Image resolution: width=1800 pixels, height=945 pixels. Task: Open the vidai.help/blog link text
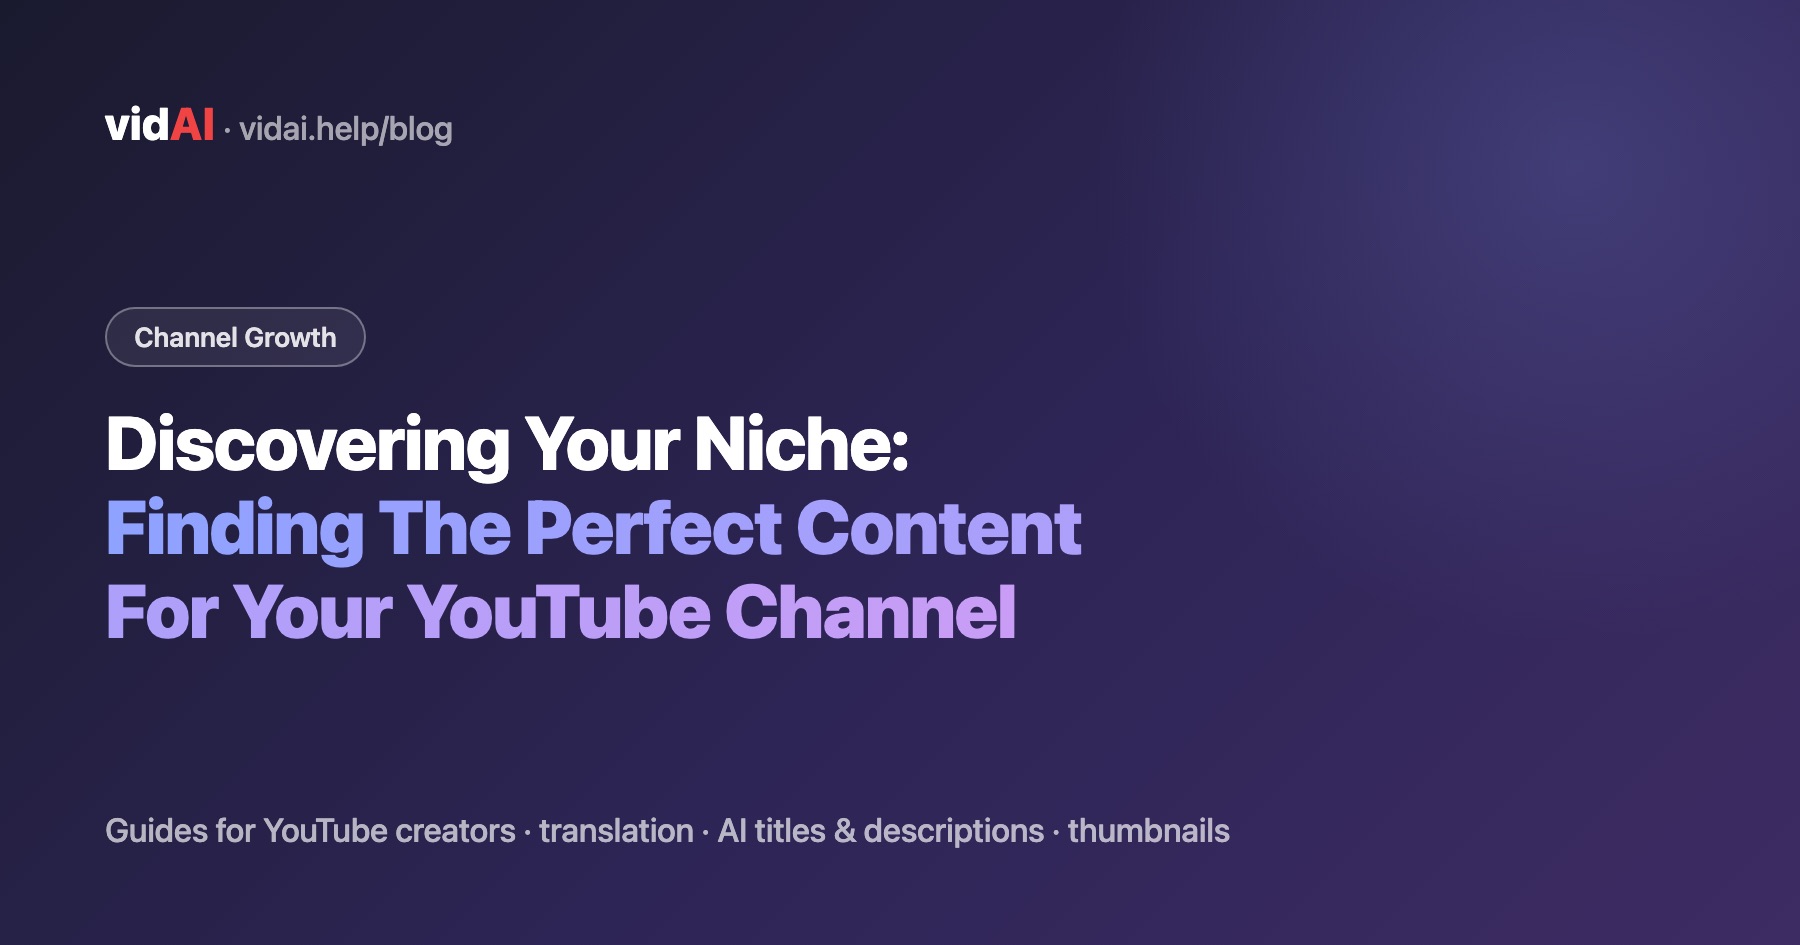coord(346,129)
